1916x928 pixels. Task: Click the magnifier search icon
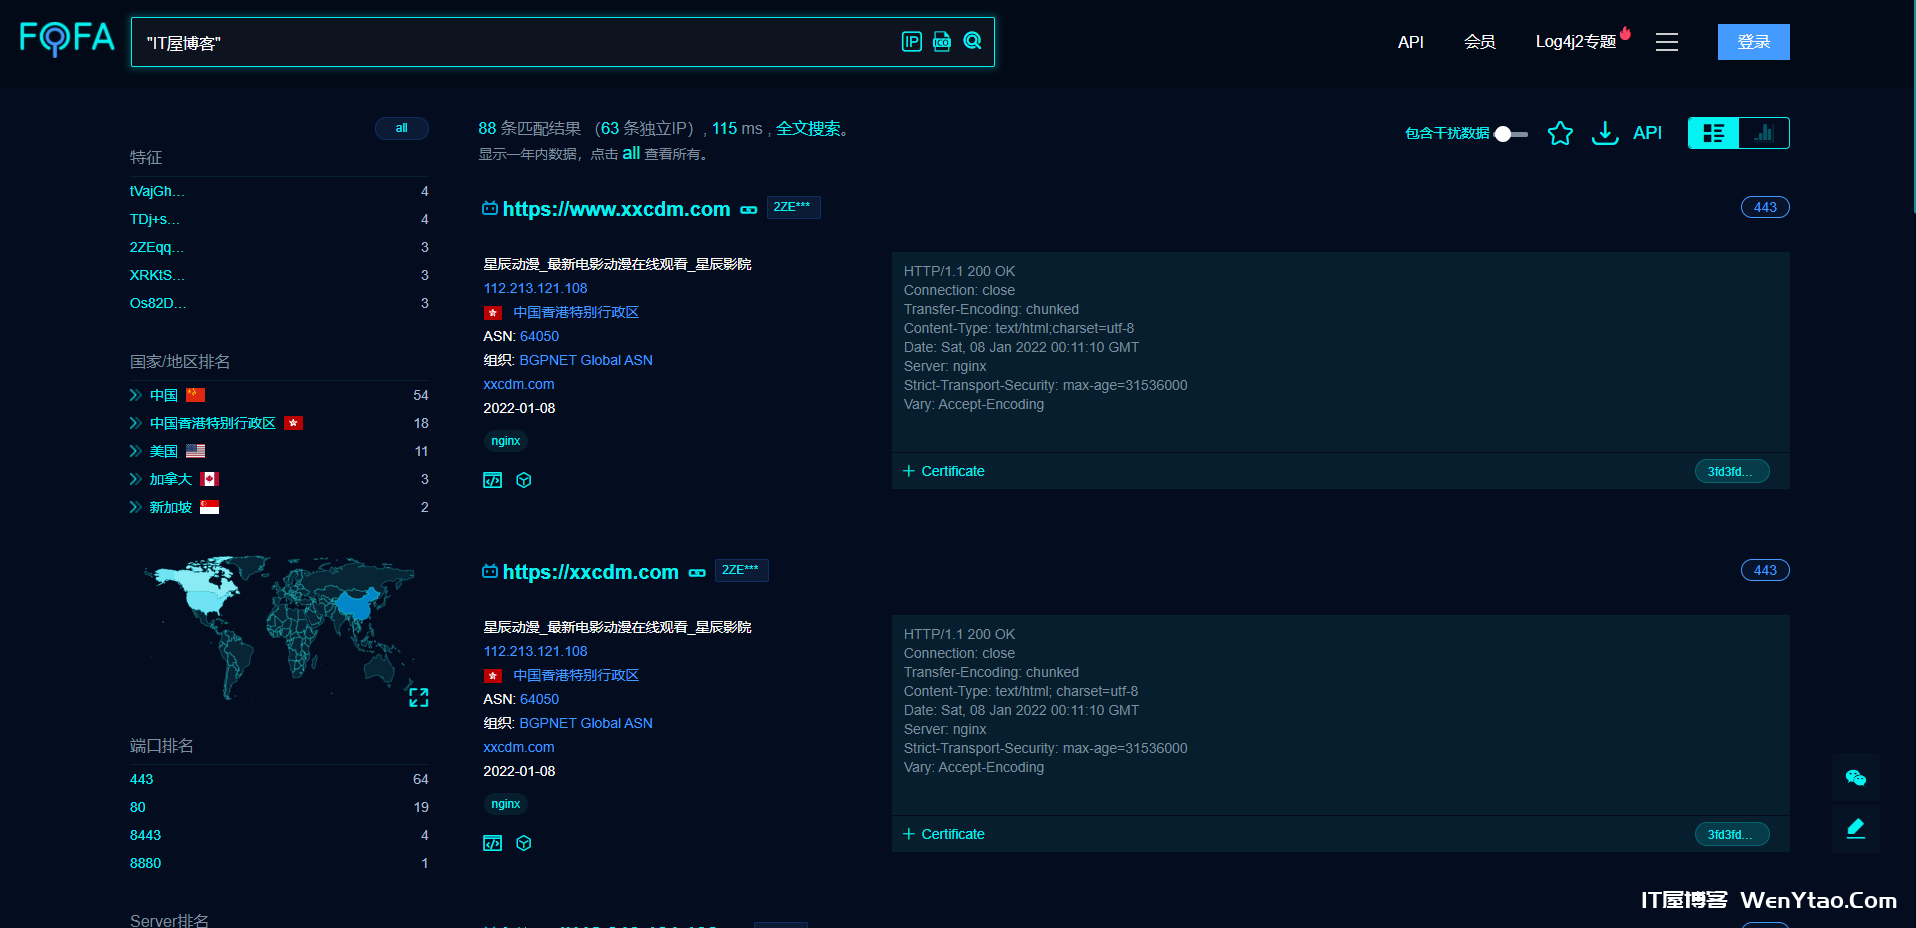[972, 41]
